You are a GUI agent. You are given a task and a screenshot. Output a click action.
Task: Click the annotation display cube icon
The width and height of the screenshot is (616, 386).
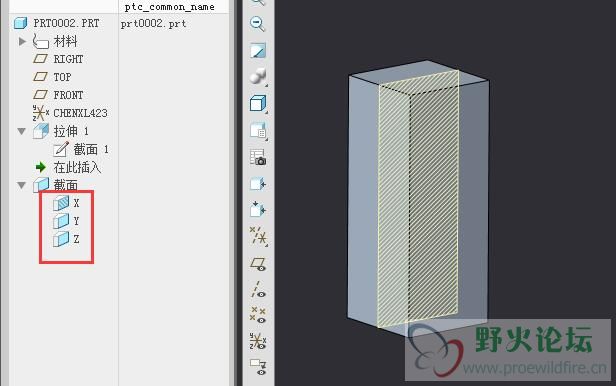pos(258,184)
